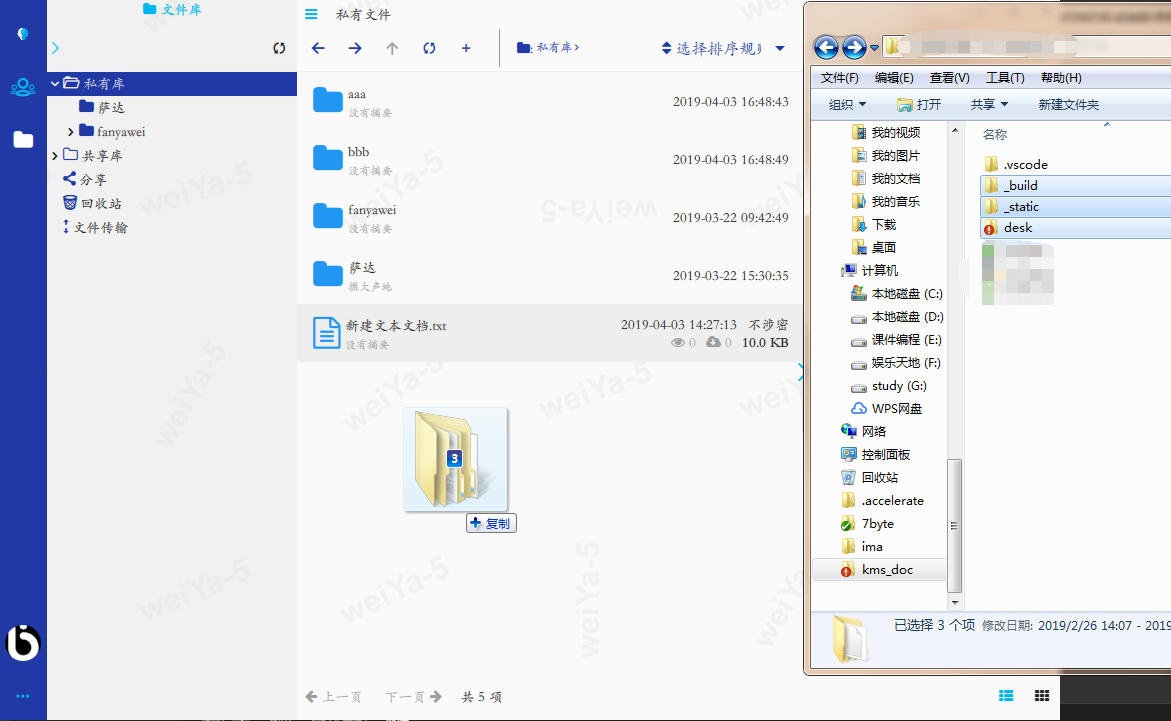Open WPS网盘 in Explorer navigation pane

coord(886,409)
